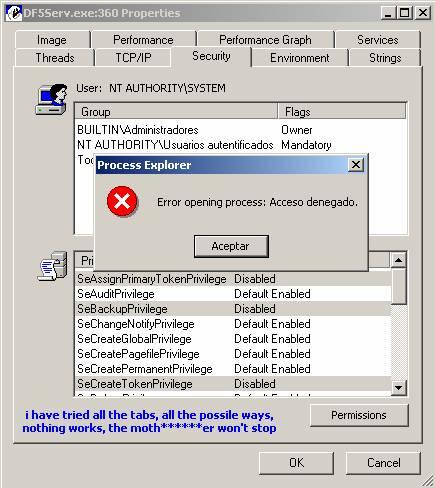This screenshot has height=488, width=435.
Task: Click the privileges server document icon
Action: point(52,266)
